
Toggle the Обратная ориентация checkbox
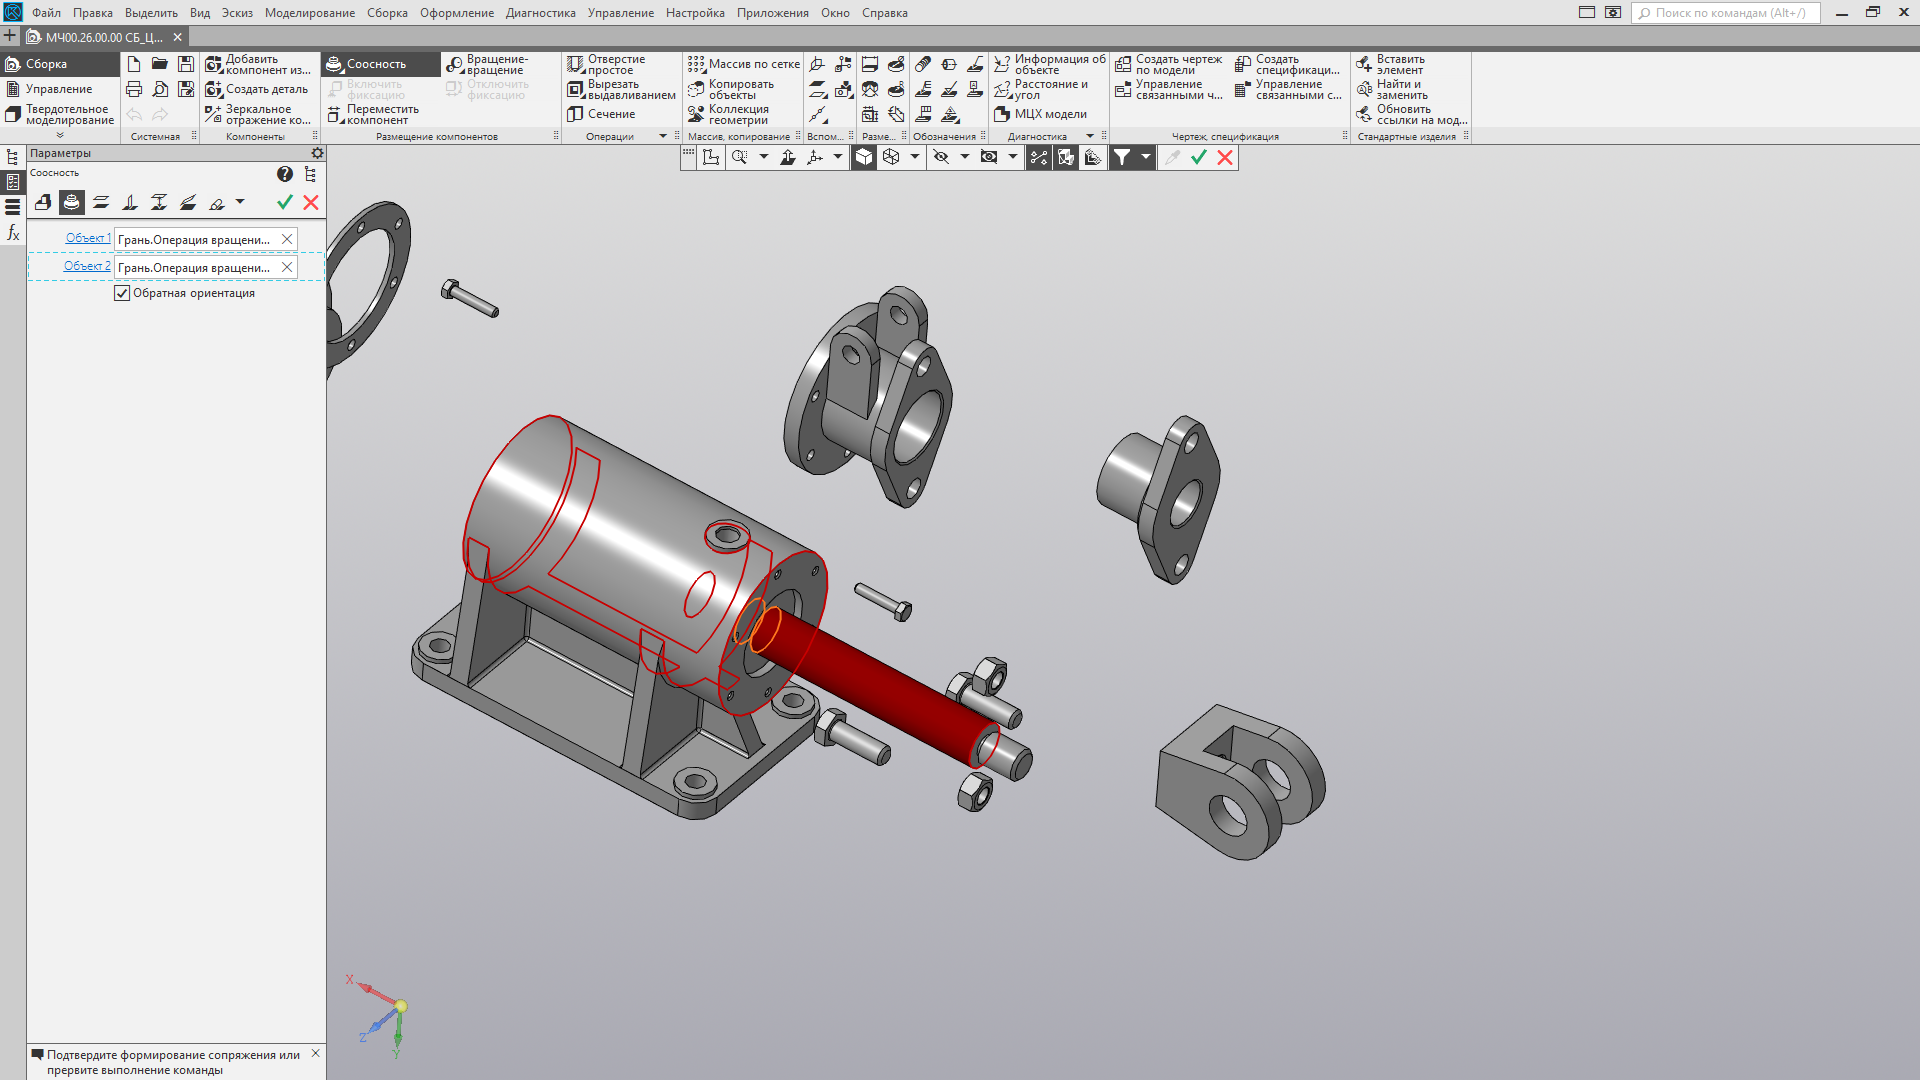pyautogui.click(x=122, y=293)
